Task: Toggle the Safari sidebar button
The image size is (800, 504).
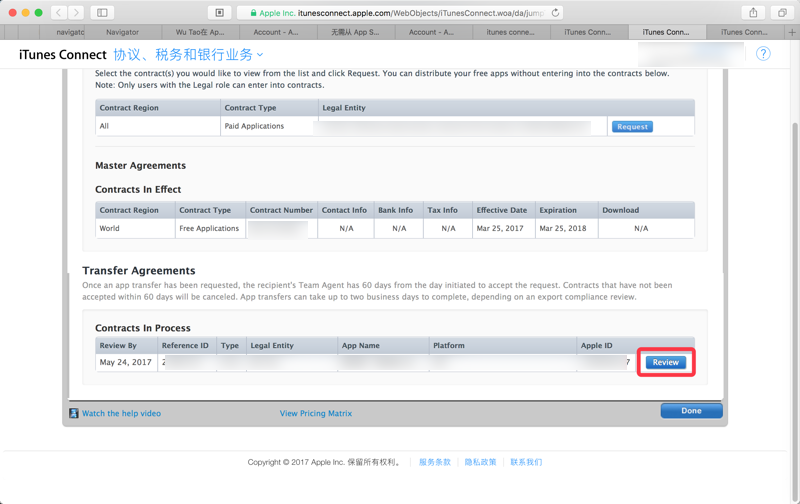Action: pyautogui.click(x=102, y=12)
